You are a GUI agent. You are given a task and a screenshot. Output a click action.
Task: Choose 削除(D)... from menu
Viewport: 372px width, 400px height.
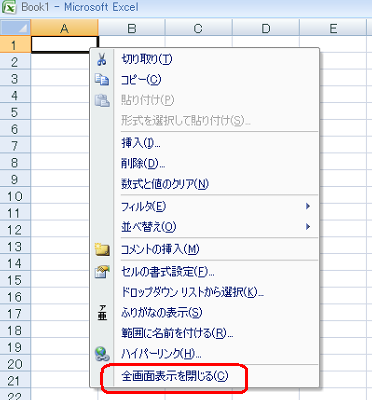pyautogui.click(x=204, y=163)
